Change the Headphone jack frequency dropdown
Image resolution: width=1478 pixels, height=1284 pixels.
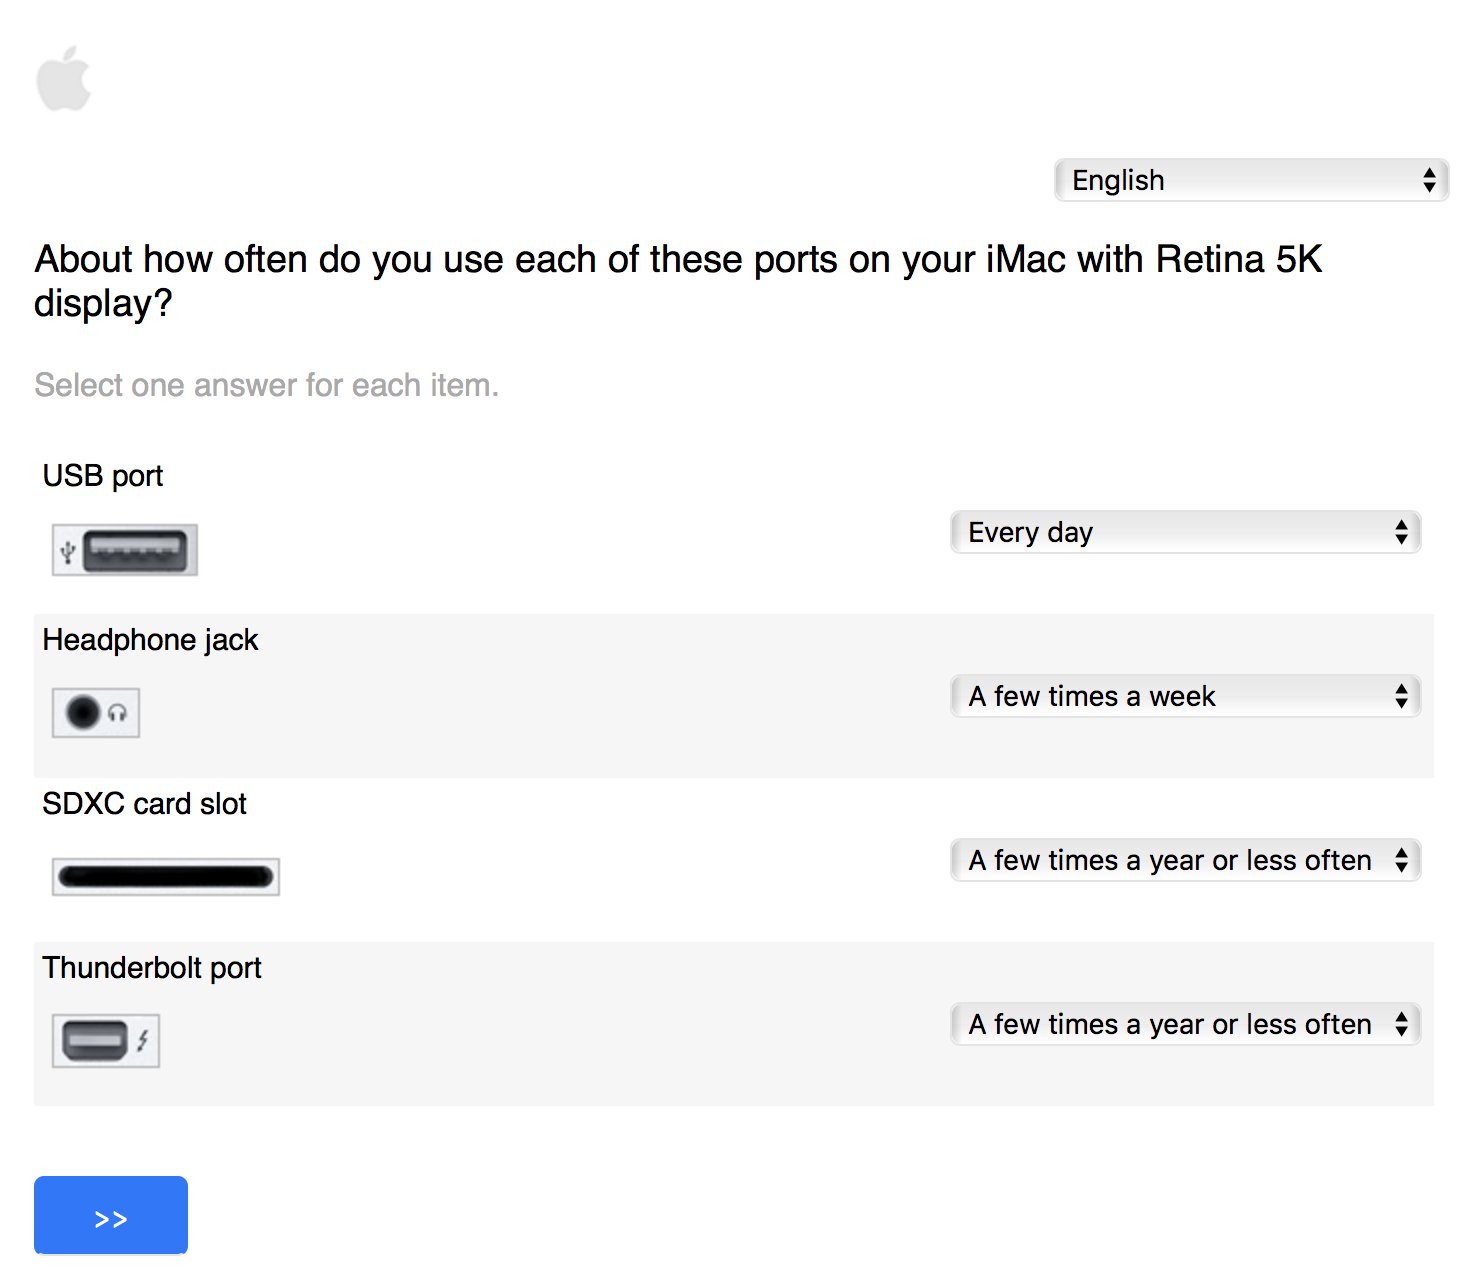(1185, 696)
